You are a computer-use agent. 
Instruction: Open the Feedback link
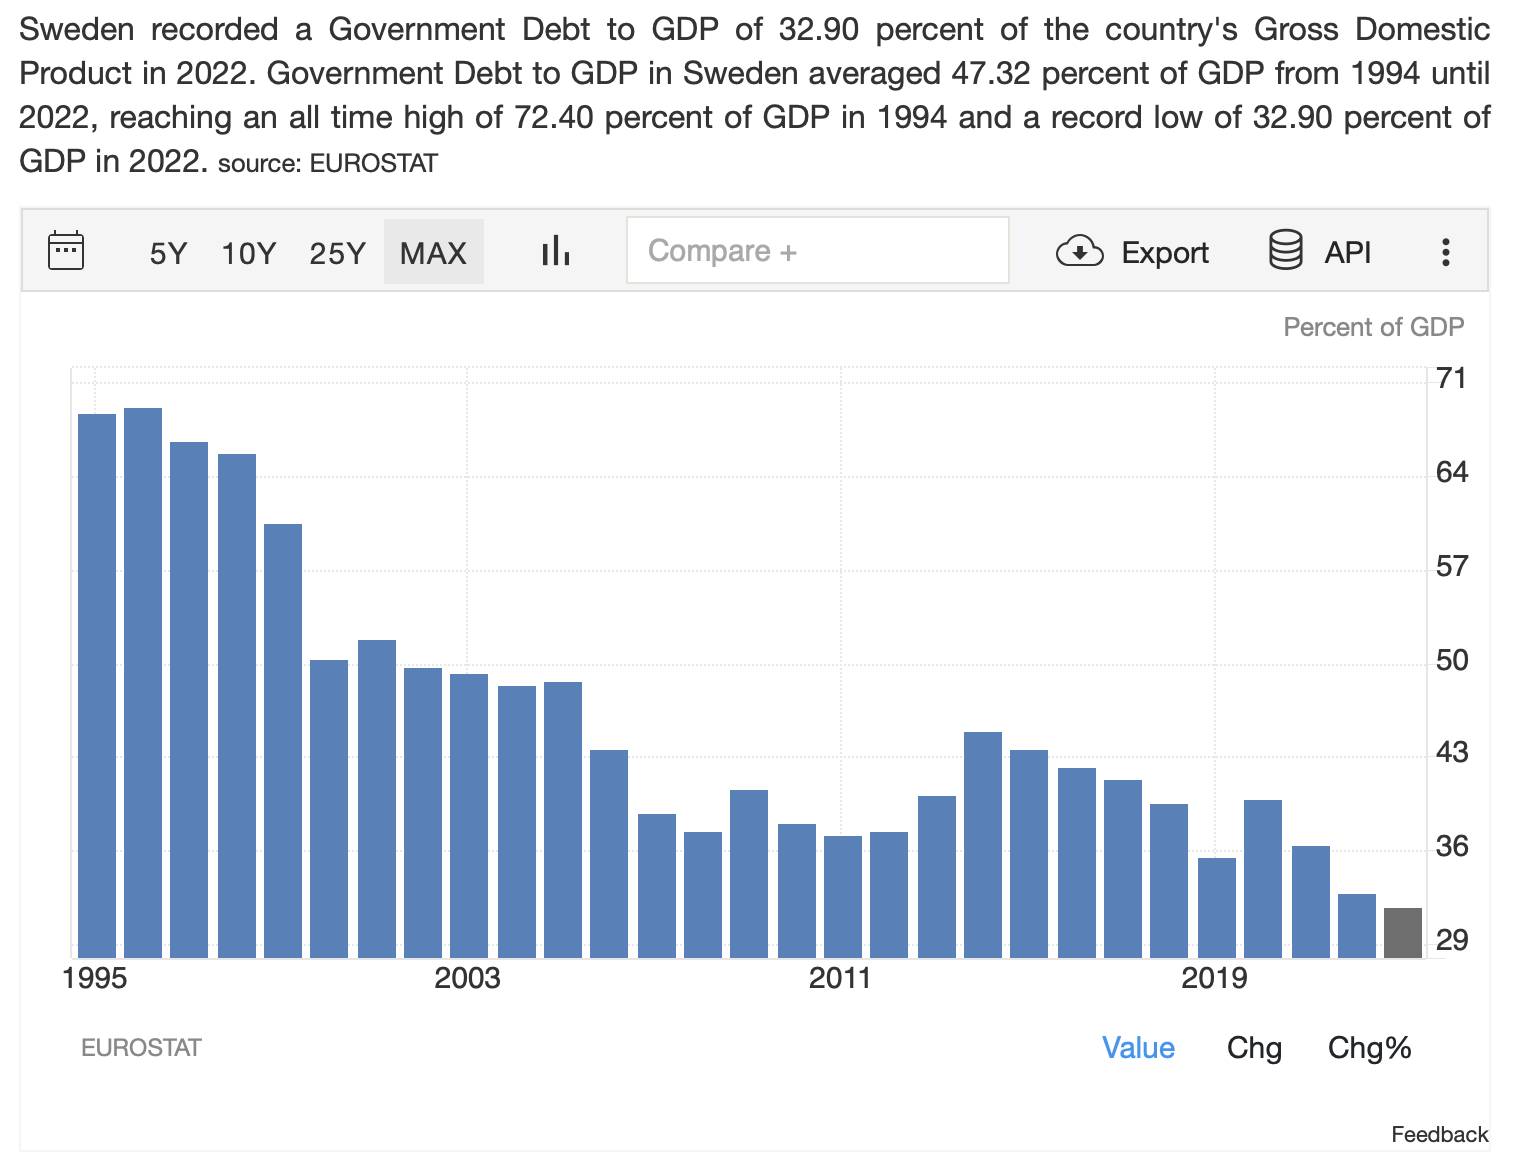[1439, 1134]
